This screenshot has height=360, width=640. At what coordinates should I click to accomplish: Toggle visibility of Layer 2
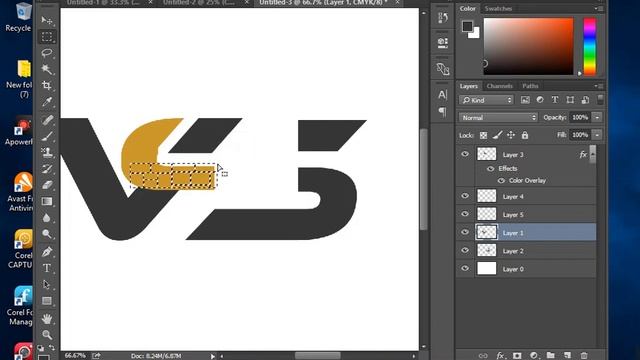(465, 251)
